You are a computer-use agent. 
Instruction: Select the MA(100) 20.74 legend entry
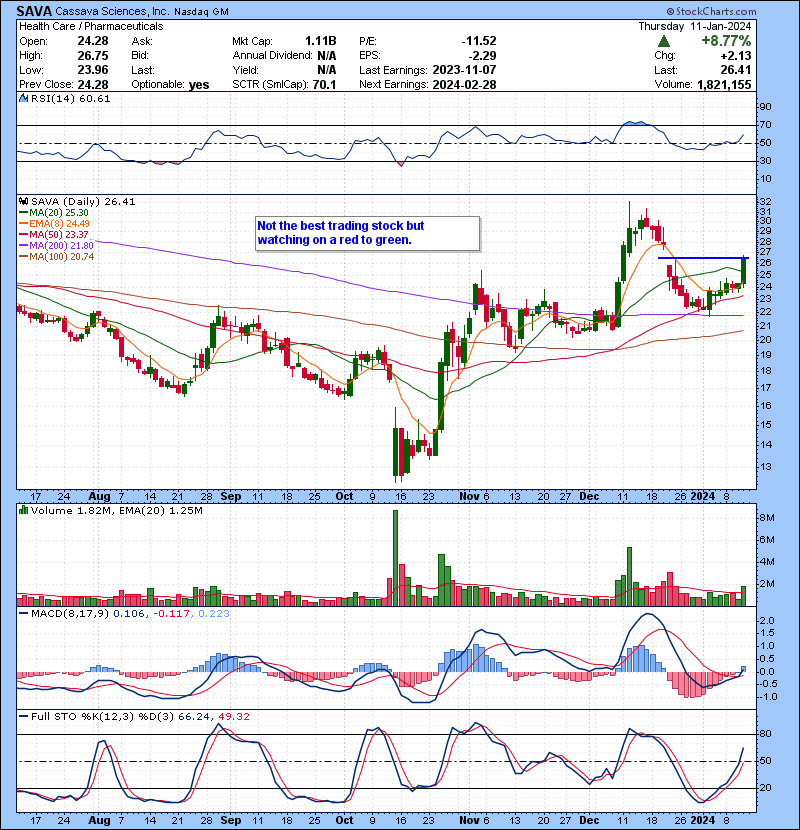pyautogui.click(x=57, y=257)
